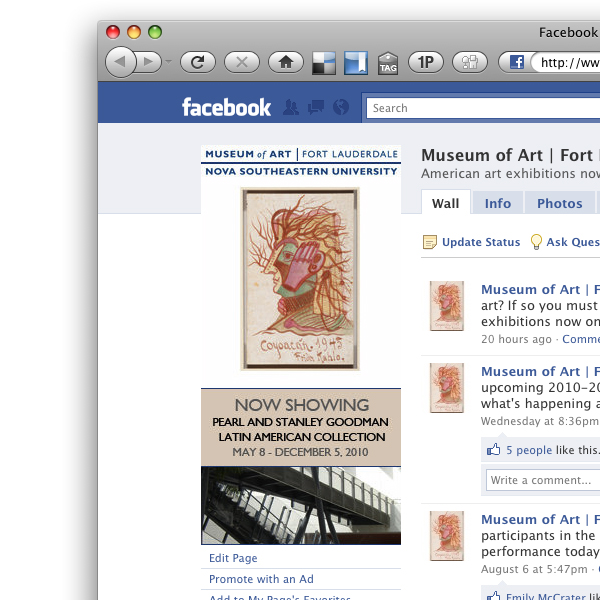Click the avatar on the August 6 post
The width and height of the screenshot is (600, 600).
coord(447,536)
